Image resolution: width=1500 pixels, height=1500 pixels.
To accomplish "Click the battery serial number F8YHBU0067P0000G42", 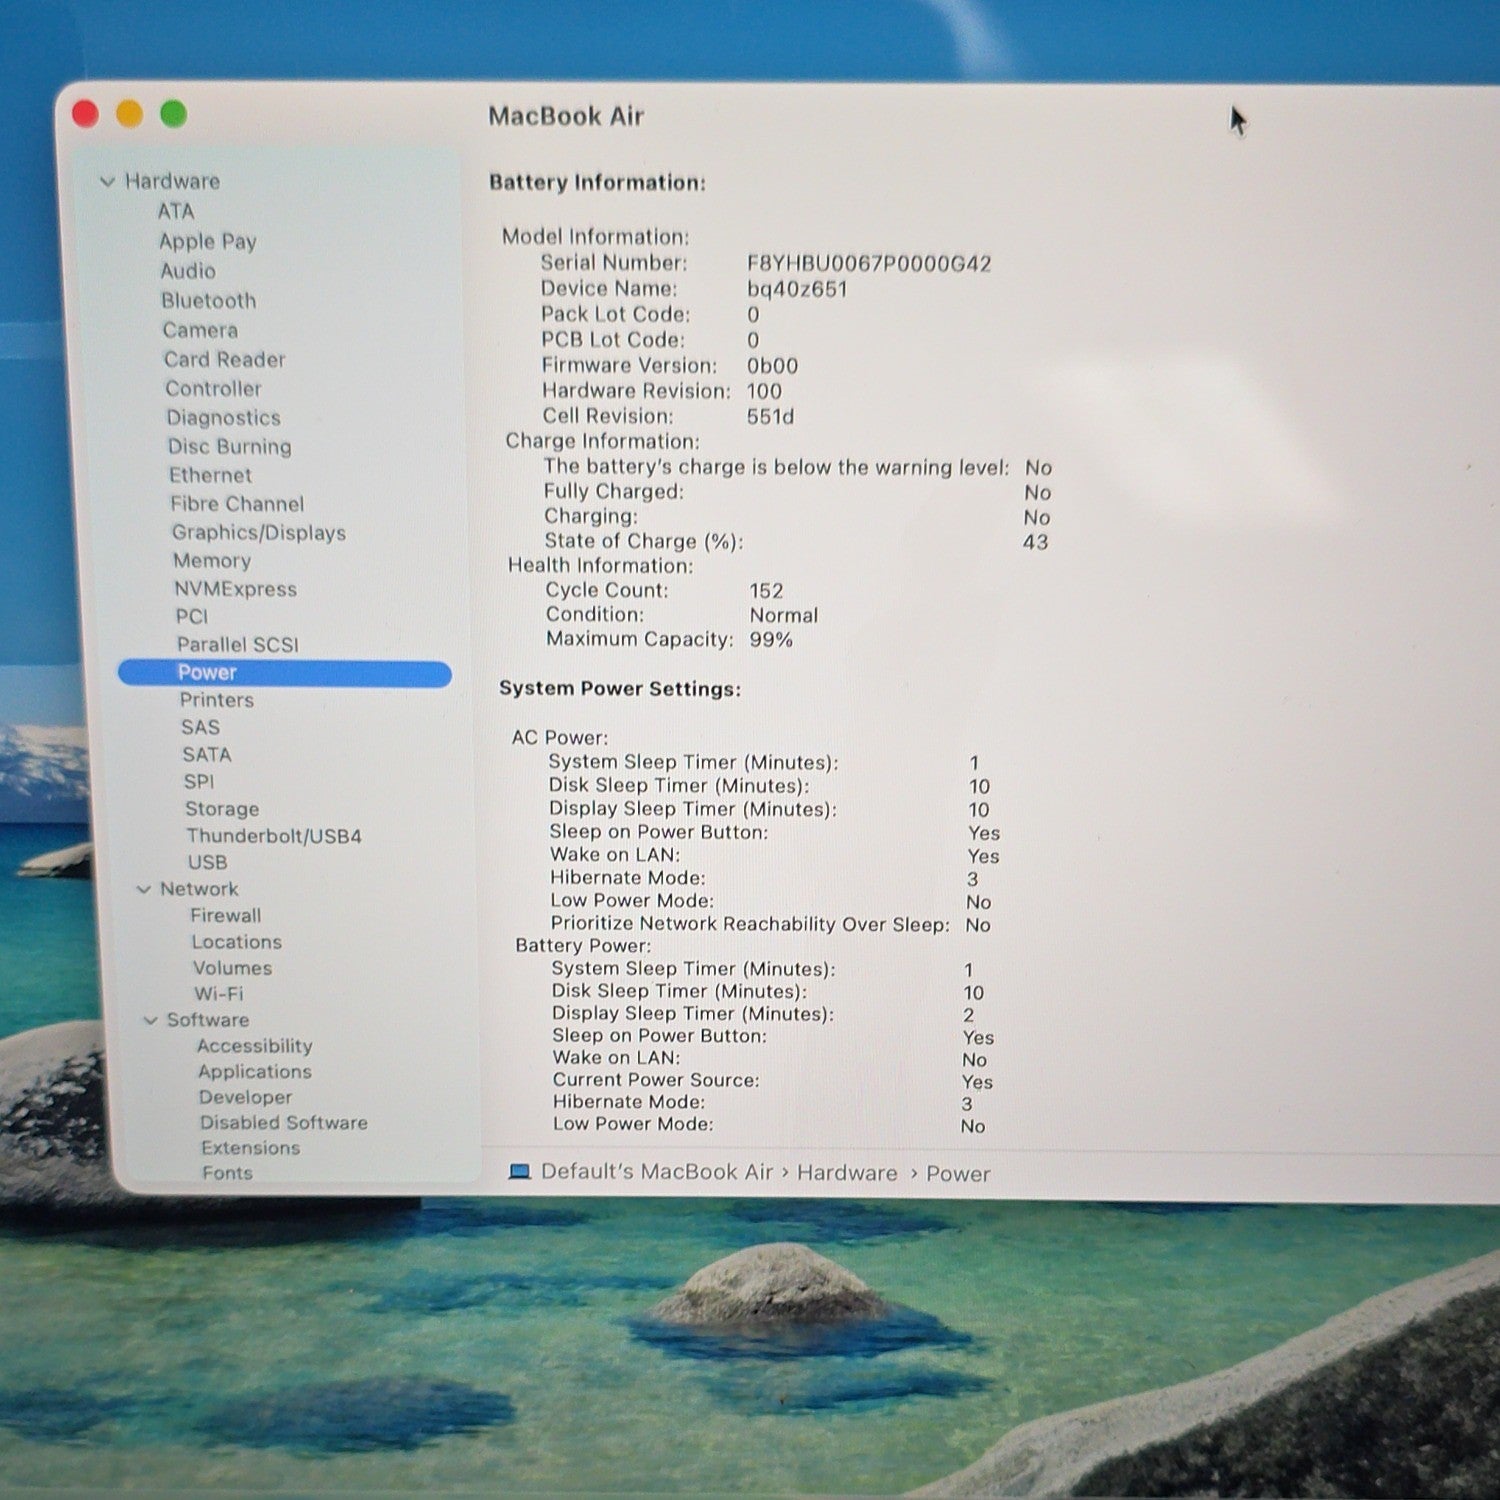I will [869, 264].
